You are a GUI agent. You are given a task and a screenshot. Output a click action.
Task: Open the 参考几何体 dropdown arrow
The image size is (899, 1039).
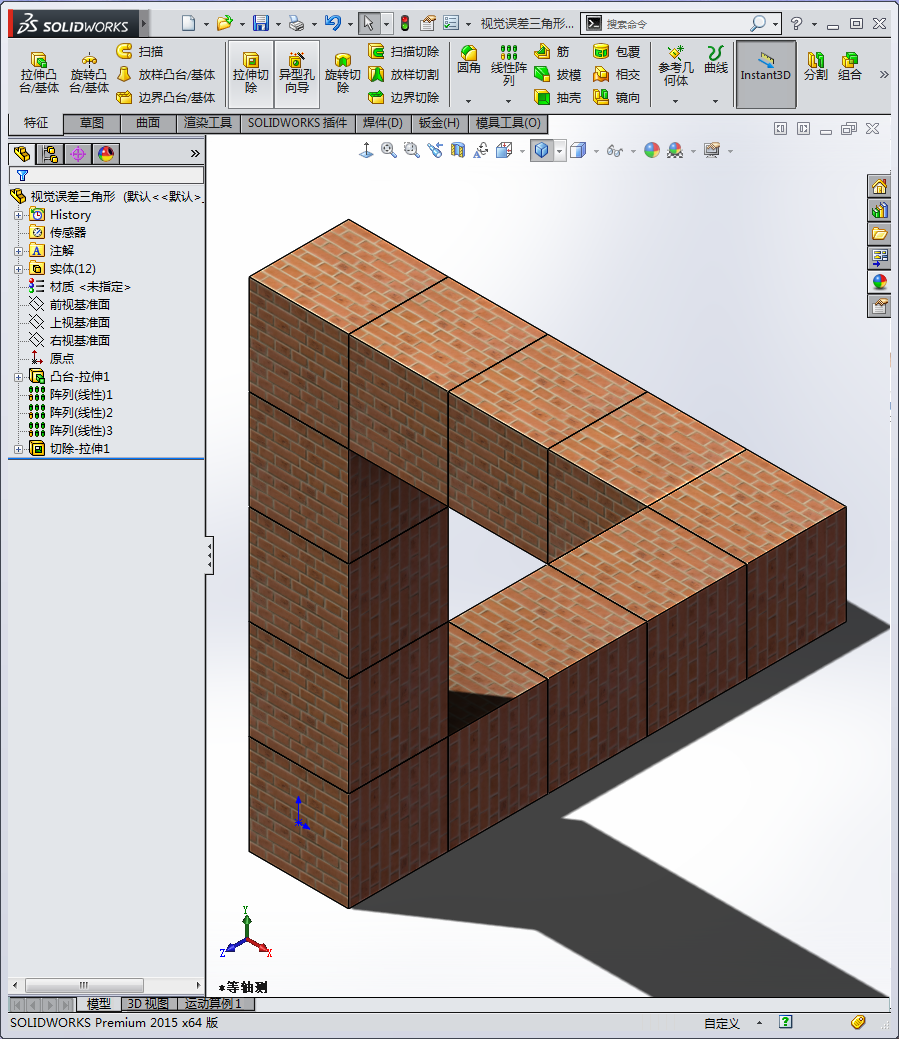676,101
